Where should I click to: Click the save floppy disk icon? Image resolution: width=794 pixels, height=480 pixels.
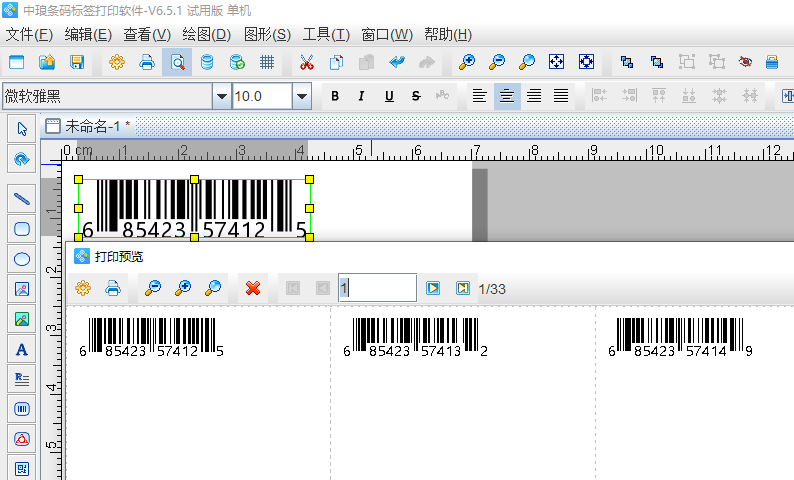coord(76,62)
